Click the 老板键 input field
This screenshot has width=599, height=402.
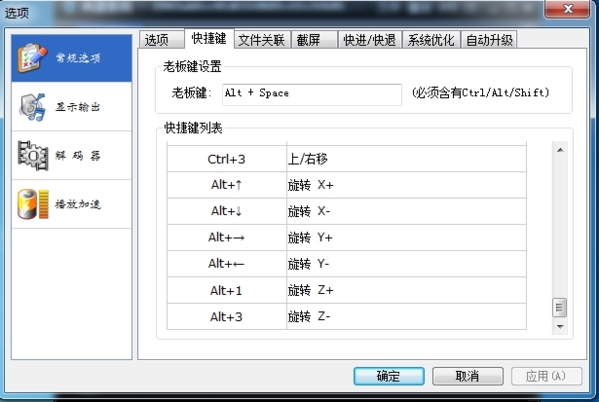(x=312, y=94)
